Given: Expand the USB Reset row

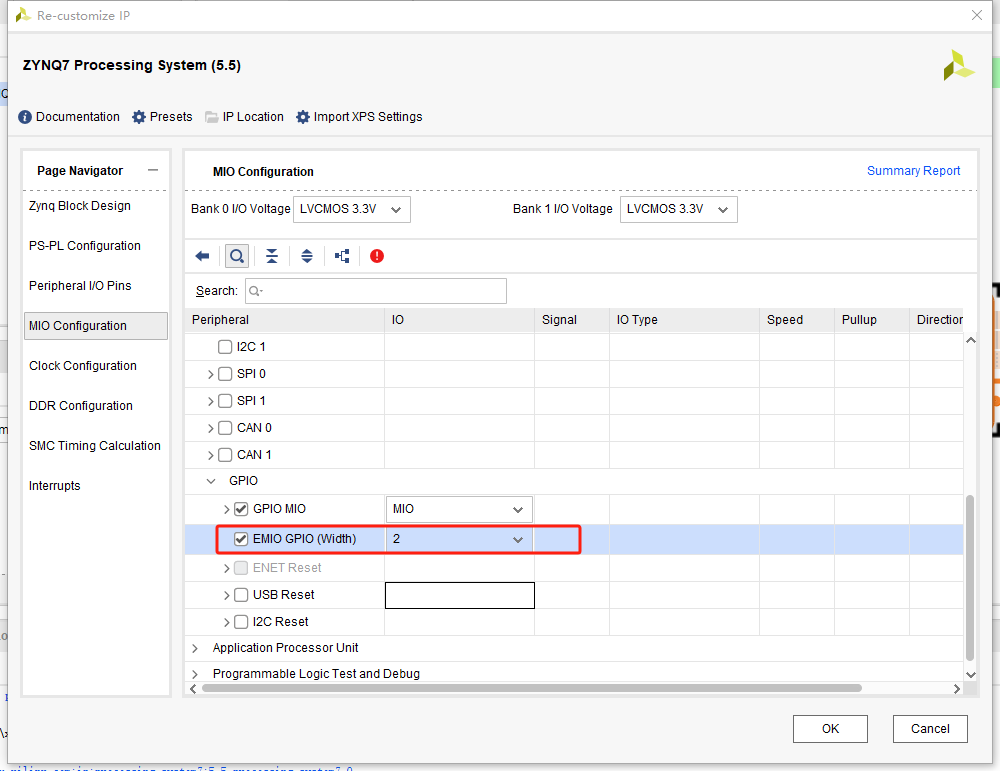Looking at the screenshot, I should click(226, 596).
